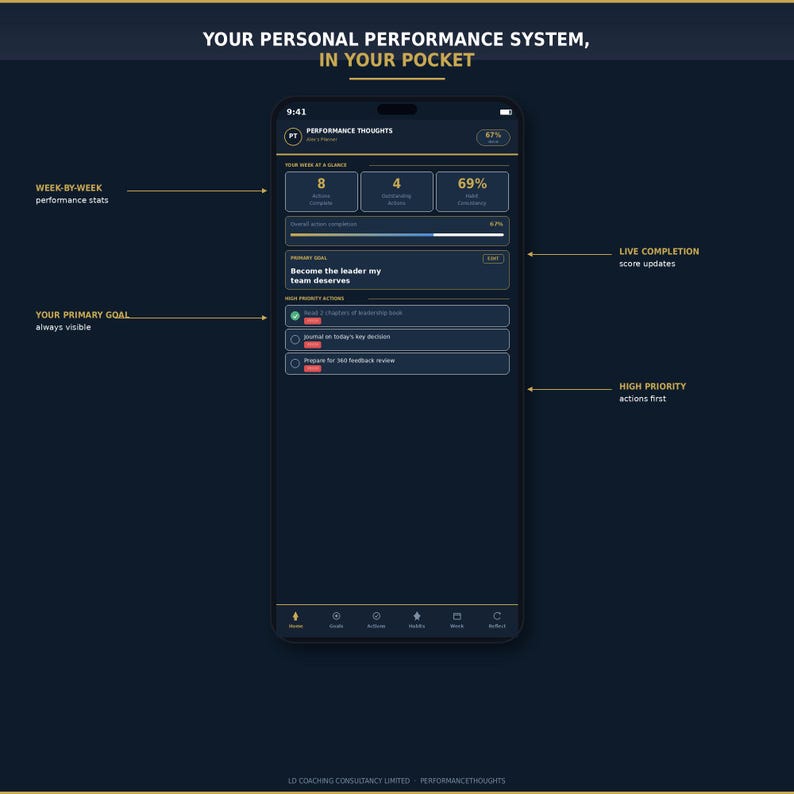Click the 9:41 status bar time

296,112
